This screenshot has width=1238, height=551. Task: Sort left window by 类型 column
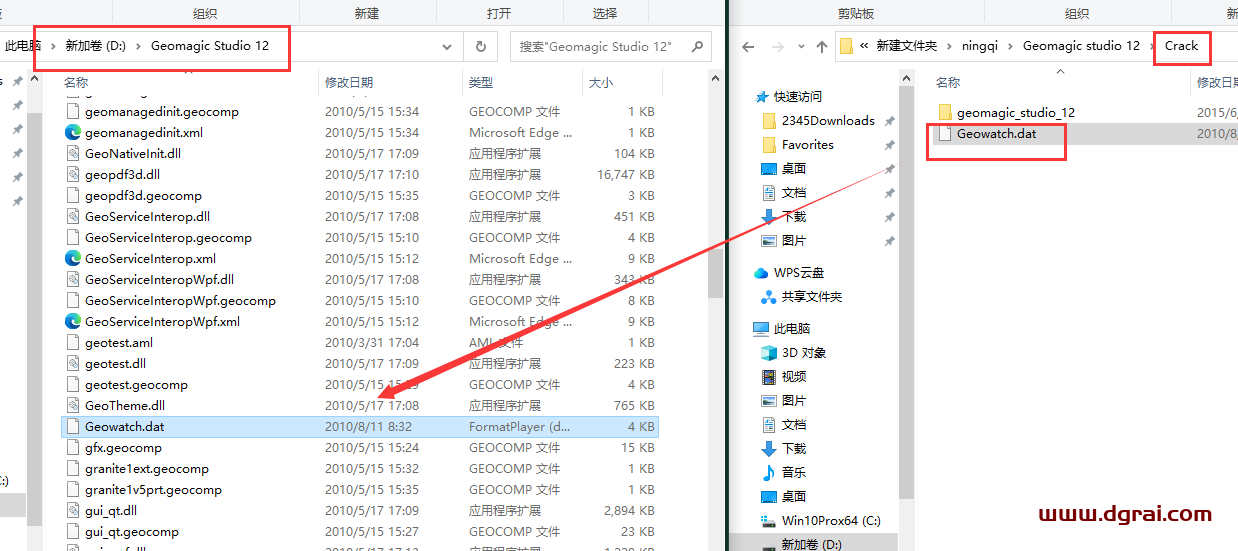tap(481, 82)
